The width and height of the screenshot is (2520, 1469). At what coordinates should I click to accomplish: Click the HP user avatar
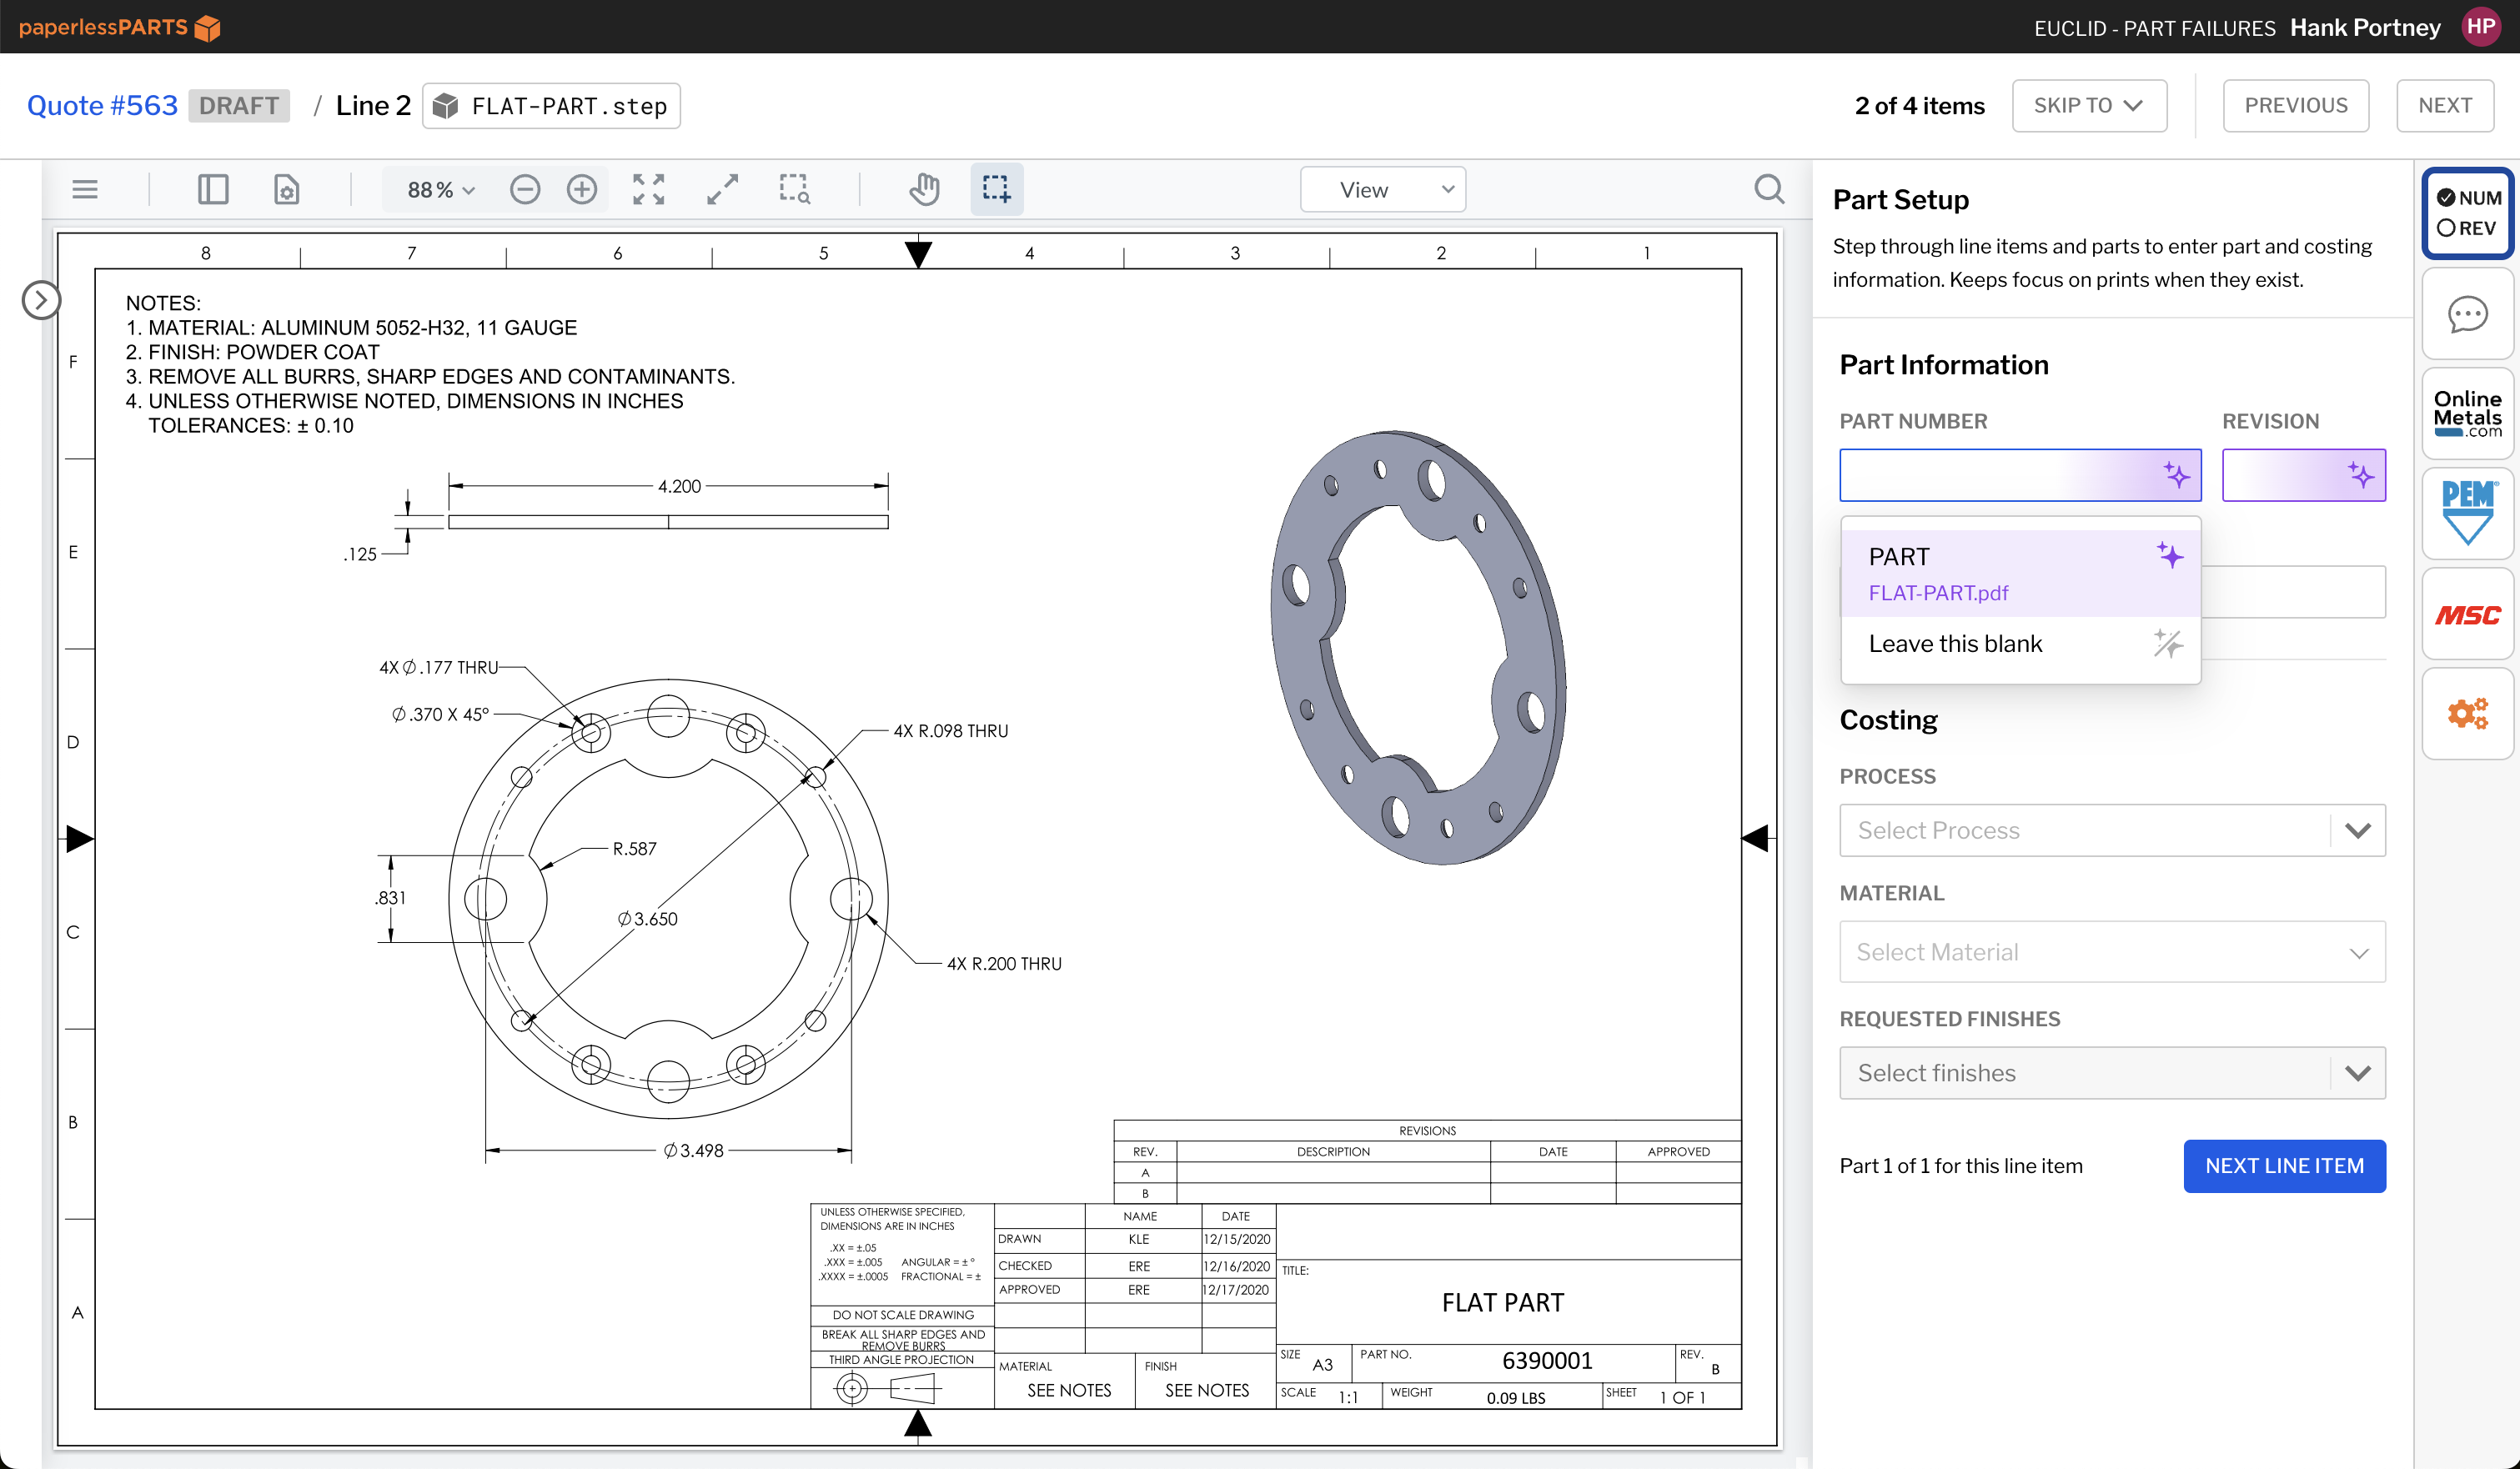pyautogui.click(x=2480, y=27)
